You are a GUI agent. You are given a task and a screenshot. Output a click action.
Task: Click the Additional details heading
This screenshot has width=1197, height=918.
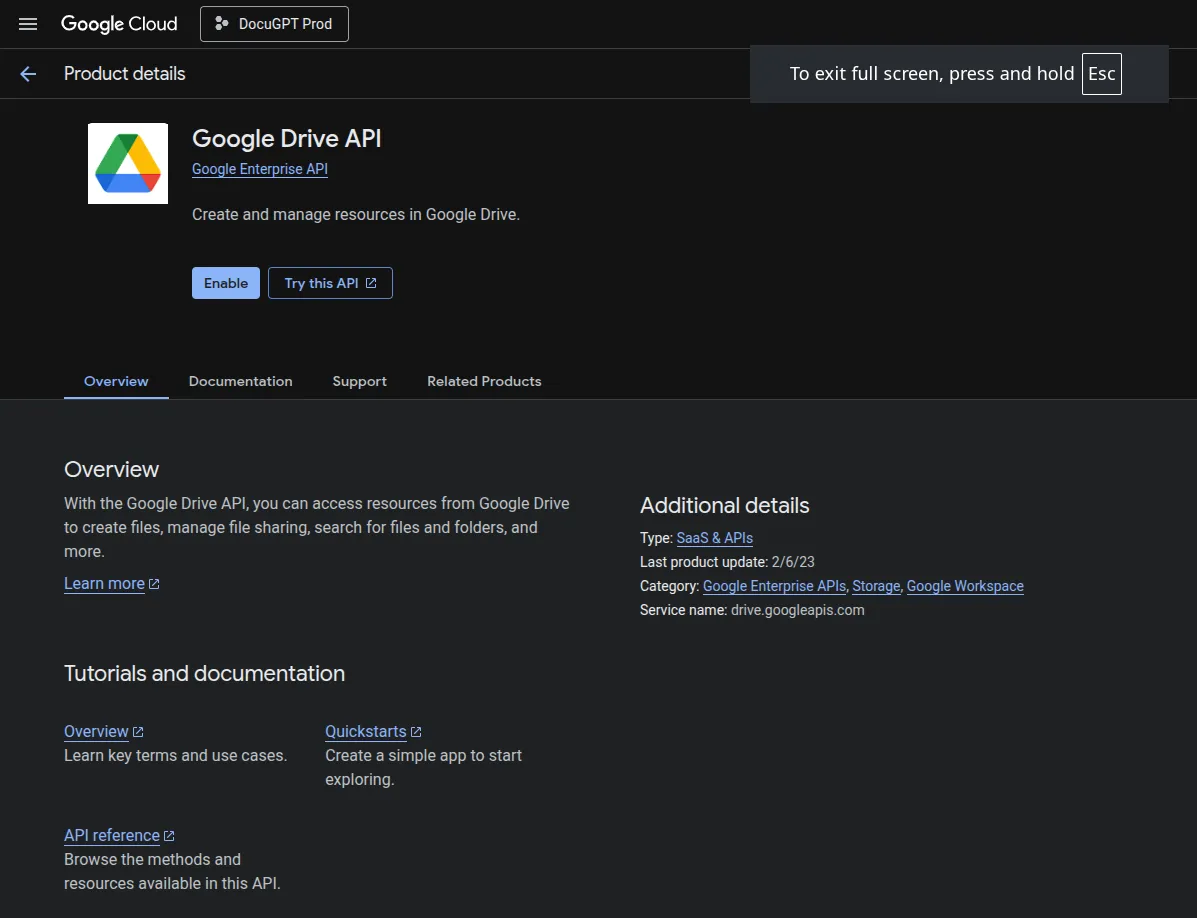724,506
